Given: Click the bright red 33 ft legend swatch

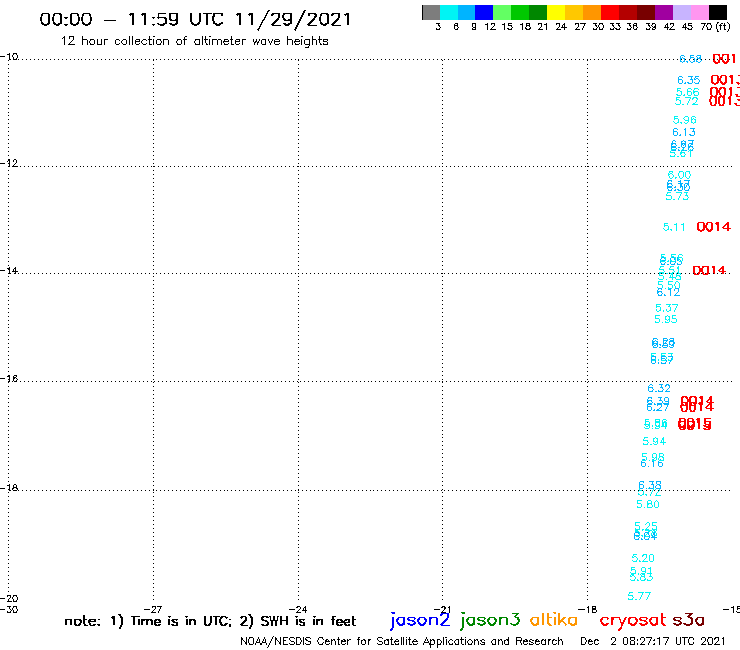Looking at the screenshot, I should [x=610, y=12].
